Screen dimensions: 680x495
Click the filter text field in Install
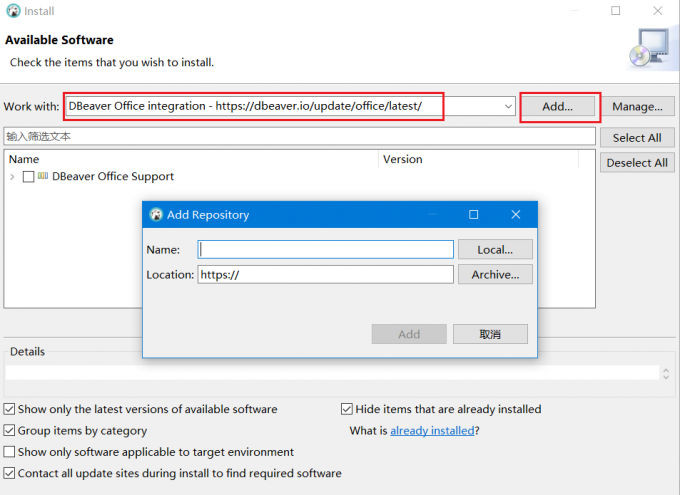299,136
